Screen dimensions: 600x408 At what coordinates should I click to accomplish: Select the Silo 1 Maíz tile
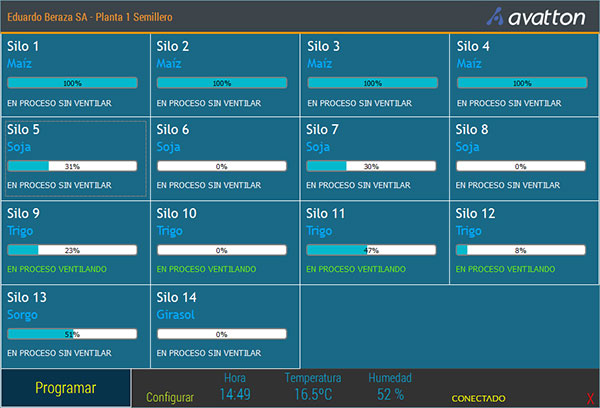click(x=75, y=76)
